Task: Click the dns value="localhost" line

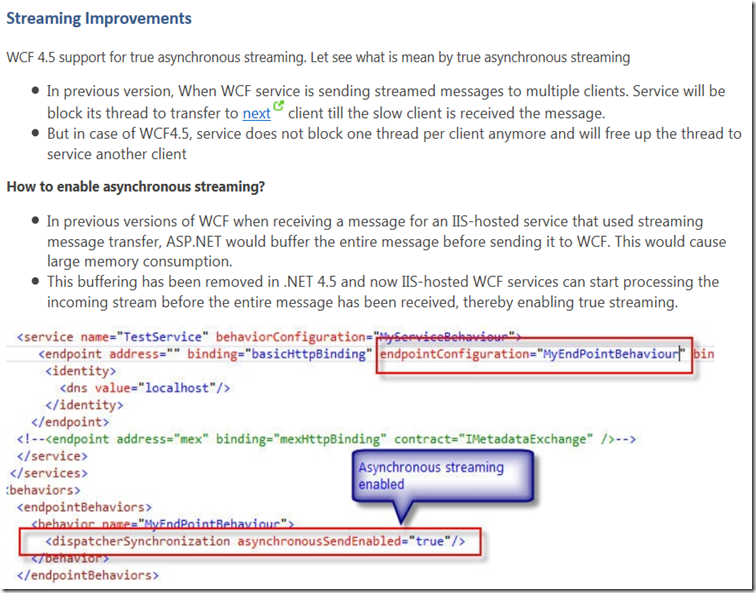Action: (145, 388)
